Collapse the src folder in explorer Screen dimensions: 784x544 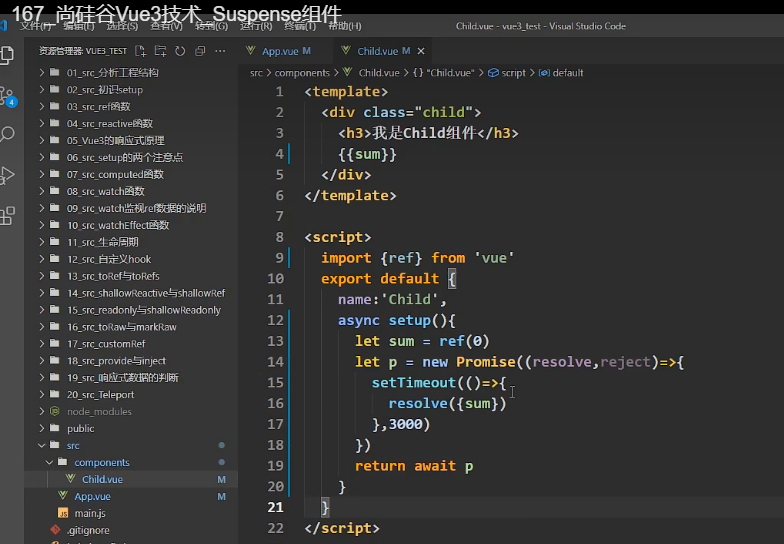(73, 446)
